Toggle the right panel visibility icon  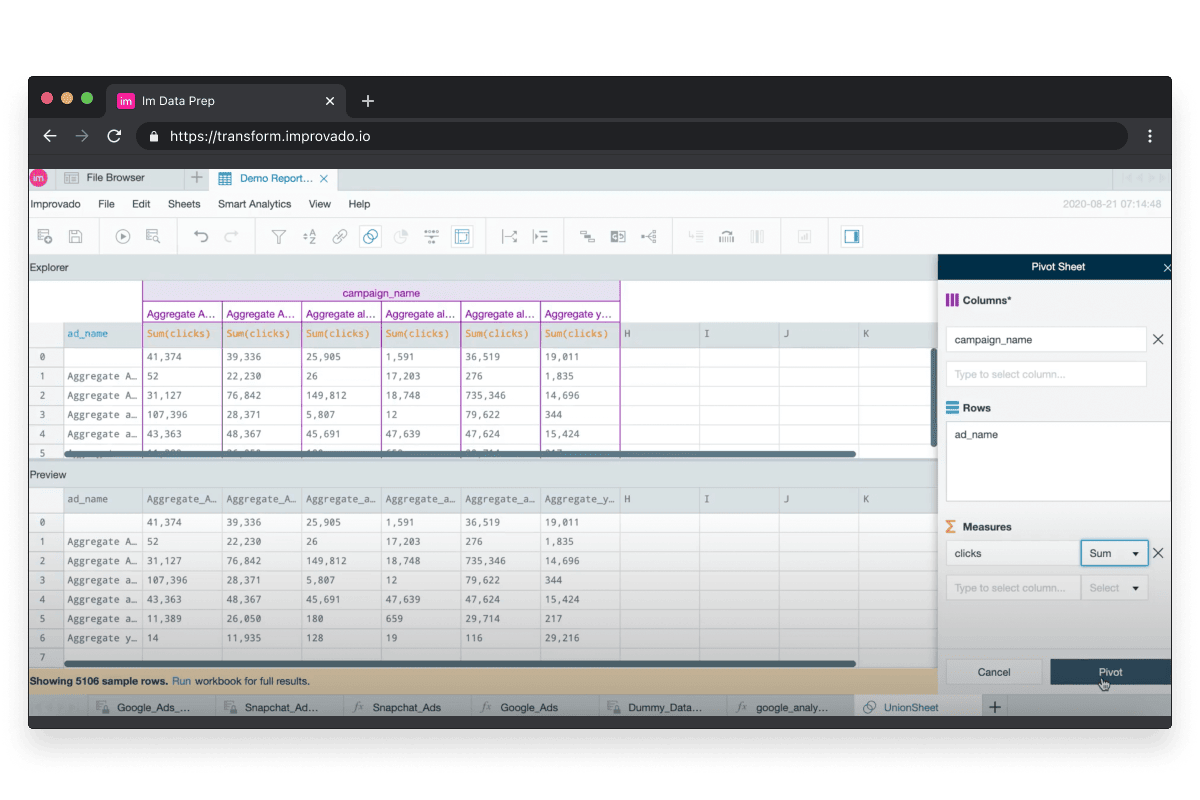click(x=852, y=236)
